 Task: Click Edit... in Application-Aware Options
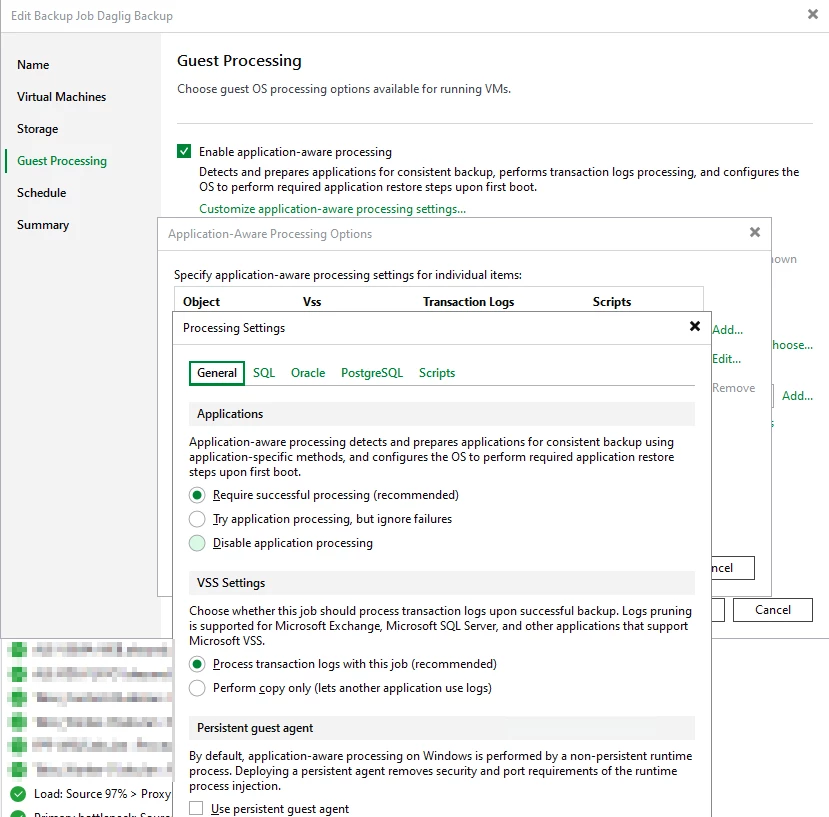click(726, 359)
